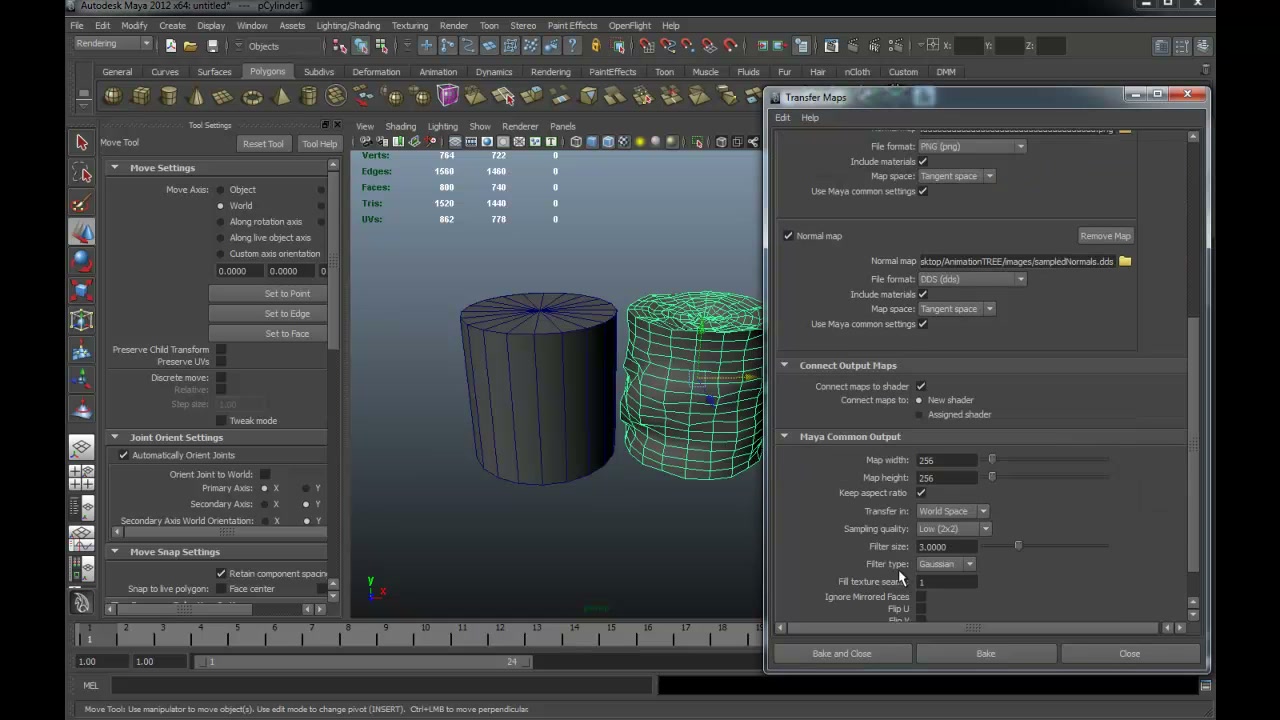Open the viewport Shading menu

click(400, 127)
